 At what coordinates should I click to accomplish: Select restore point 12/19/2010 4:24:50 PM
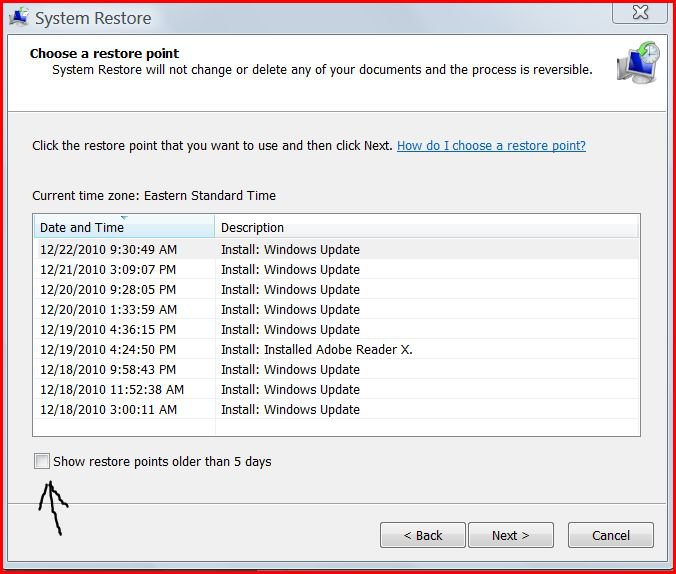click(336, 349)
